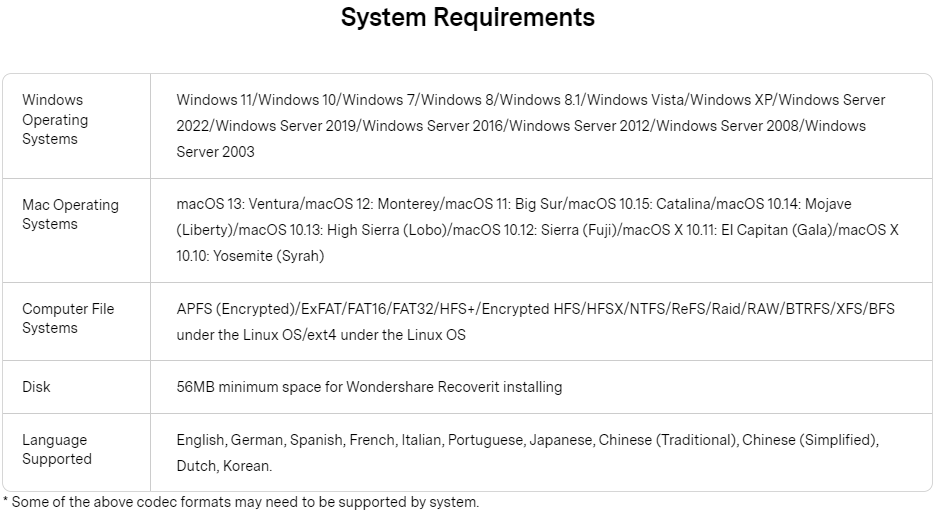Click the System Requirements heading
The height and width of the screenshot is (513, 938).
tap(468, 17)
